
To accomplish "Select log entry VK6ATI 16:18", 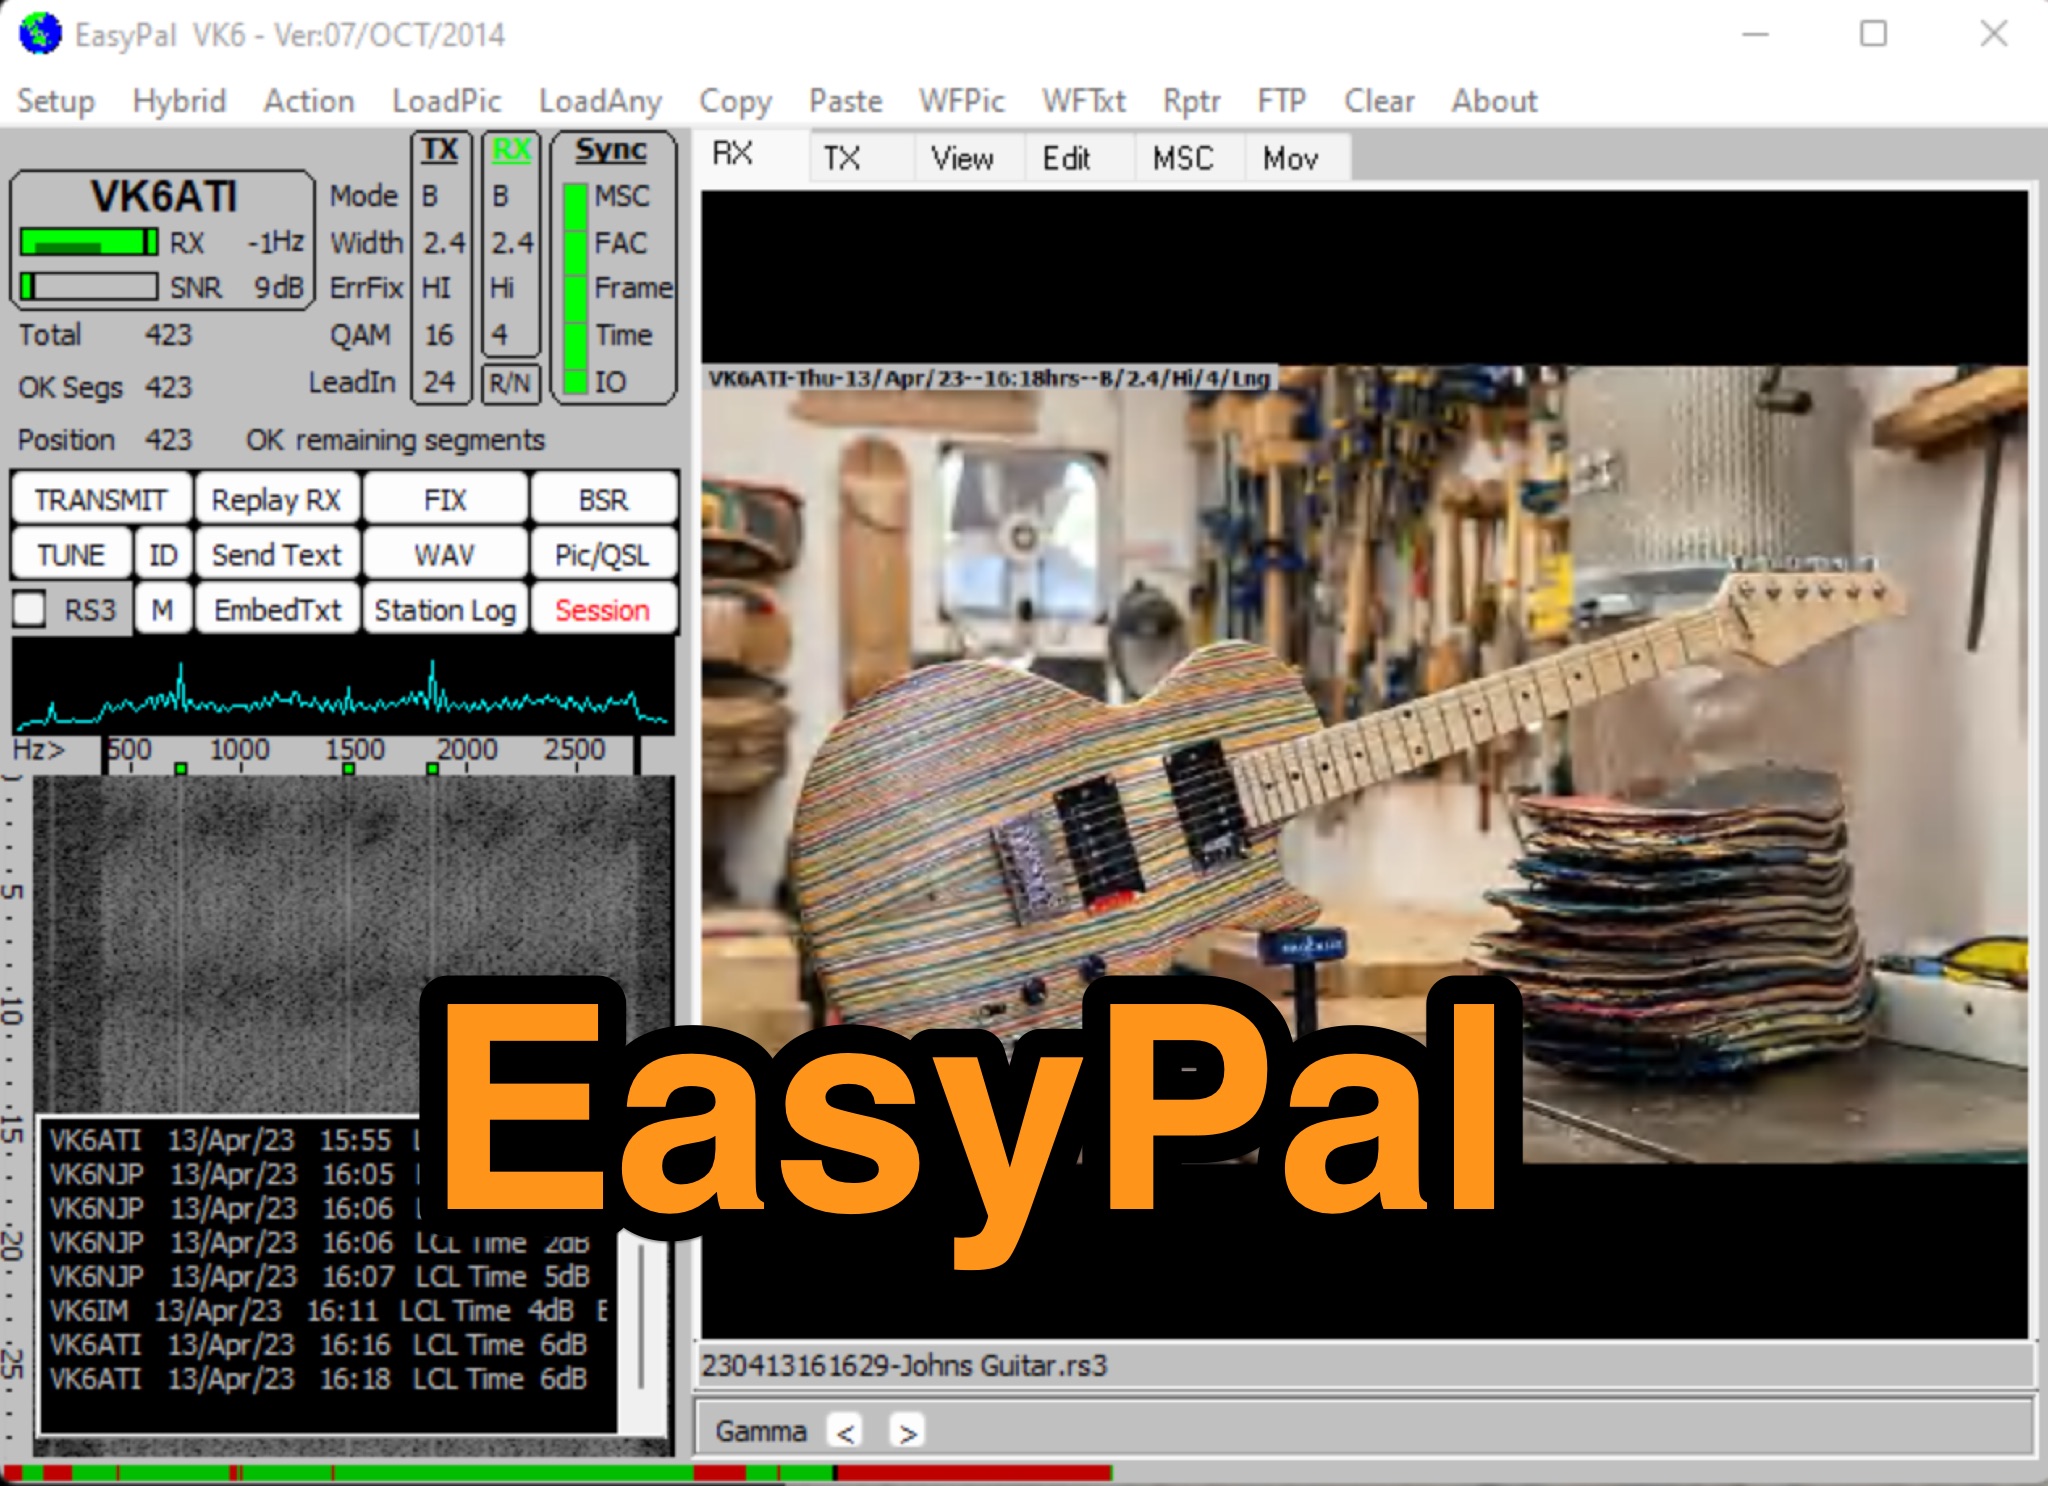I will tap(318, 1379).
